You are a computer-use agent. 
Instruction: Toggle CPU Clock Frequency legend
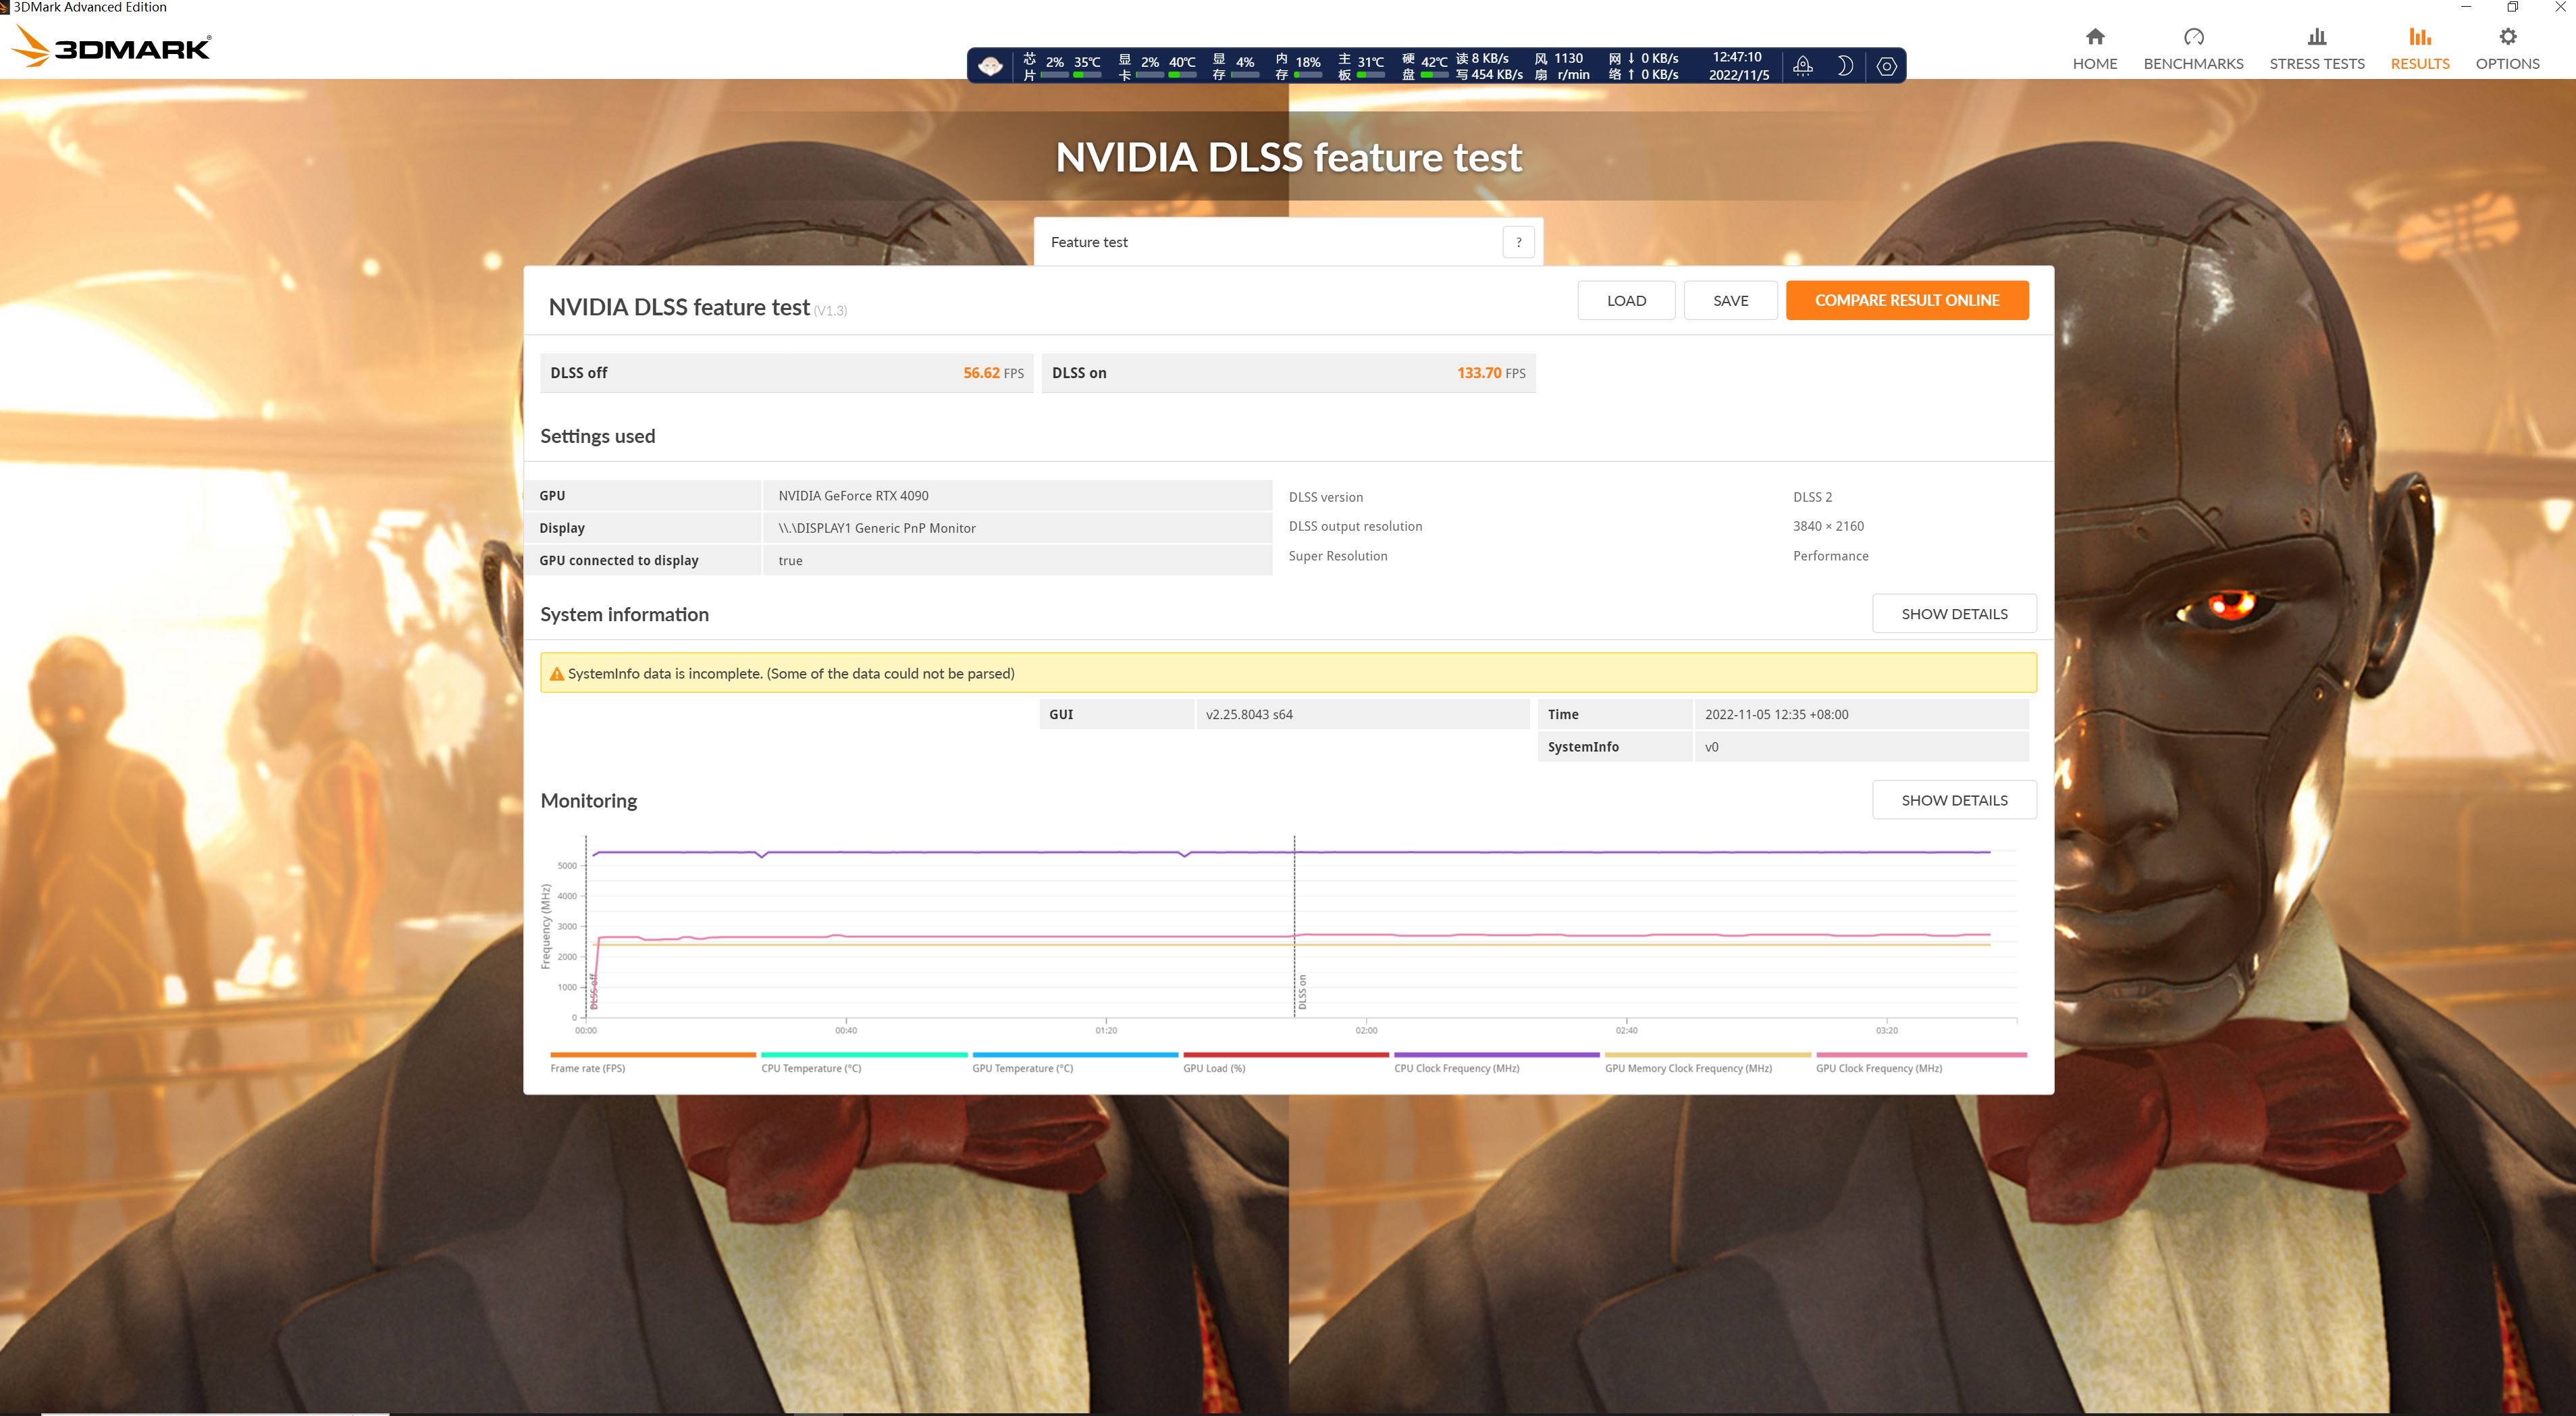[1497, 1063]
